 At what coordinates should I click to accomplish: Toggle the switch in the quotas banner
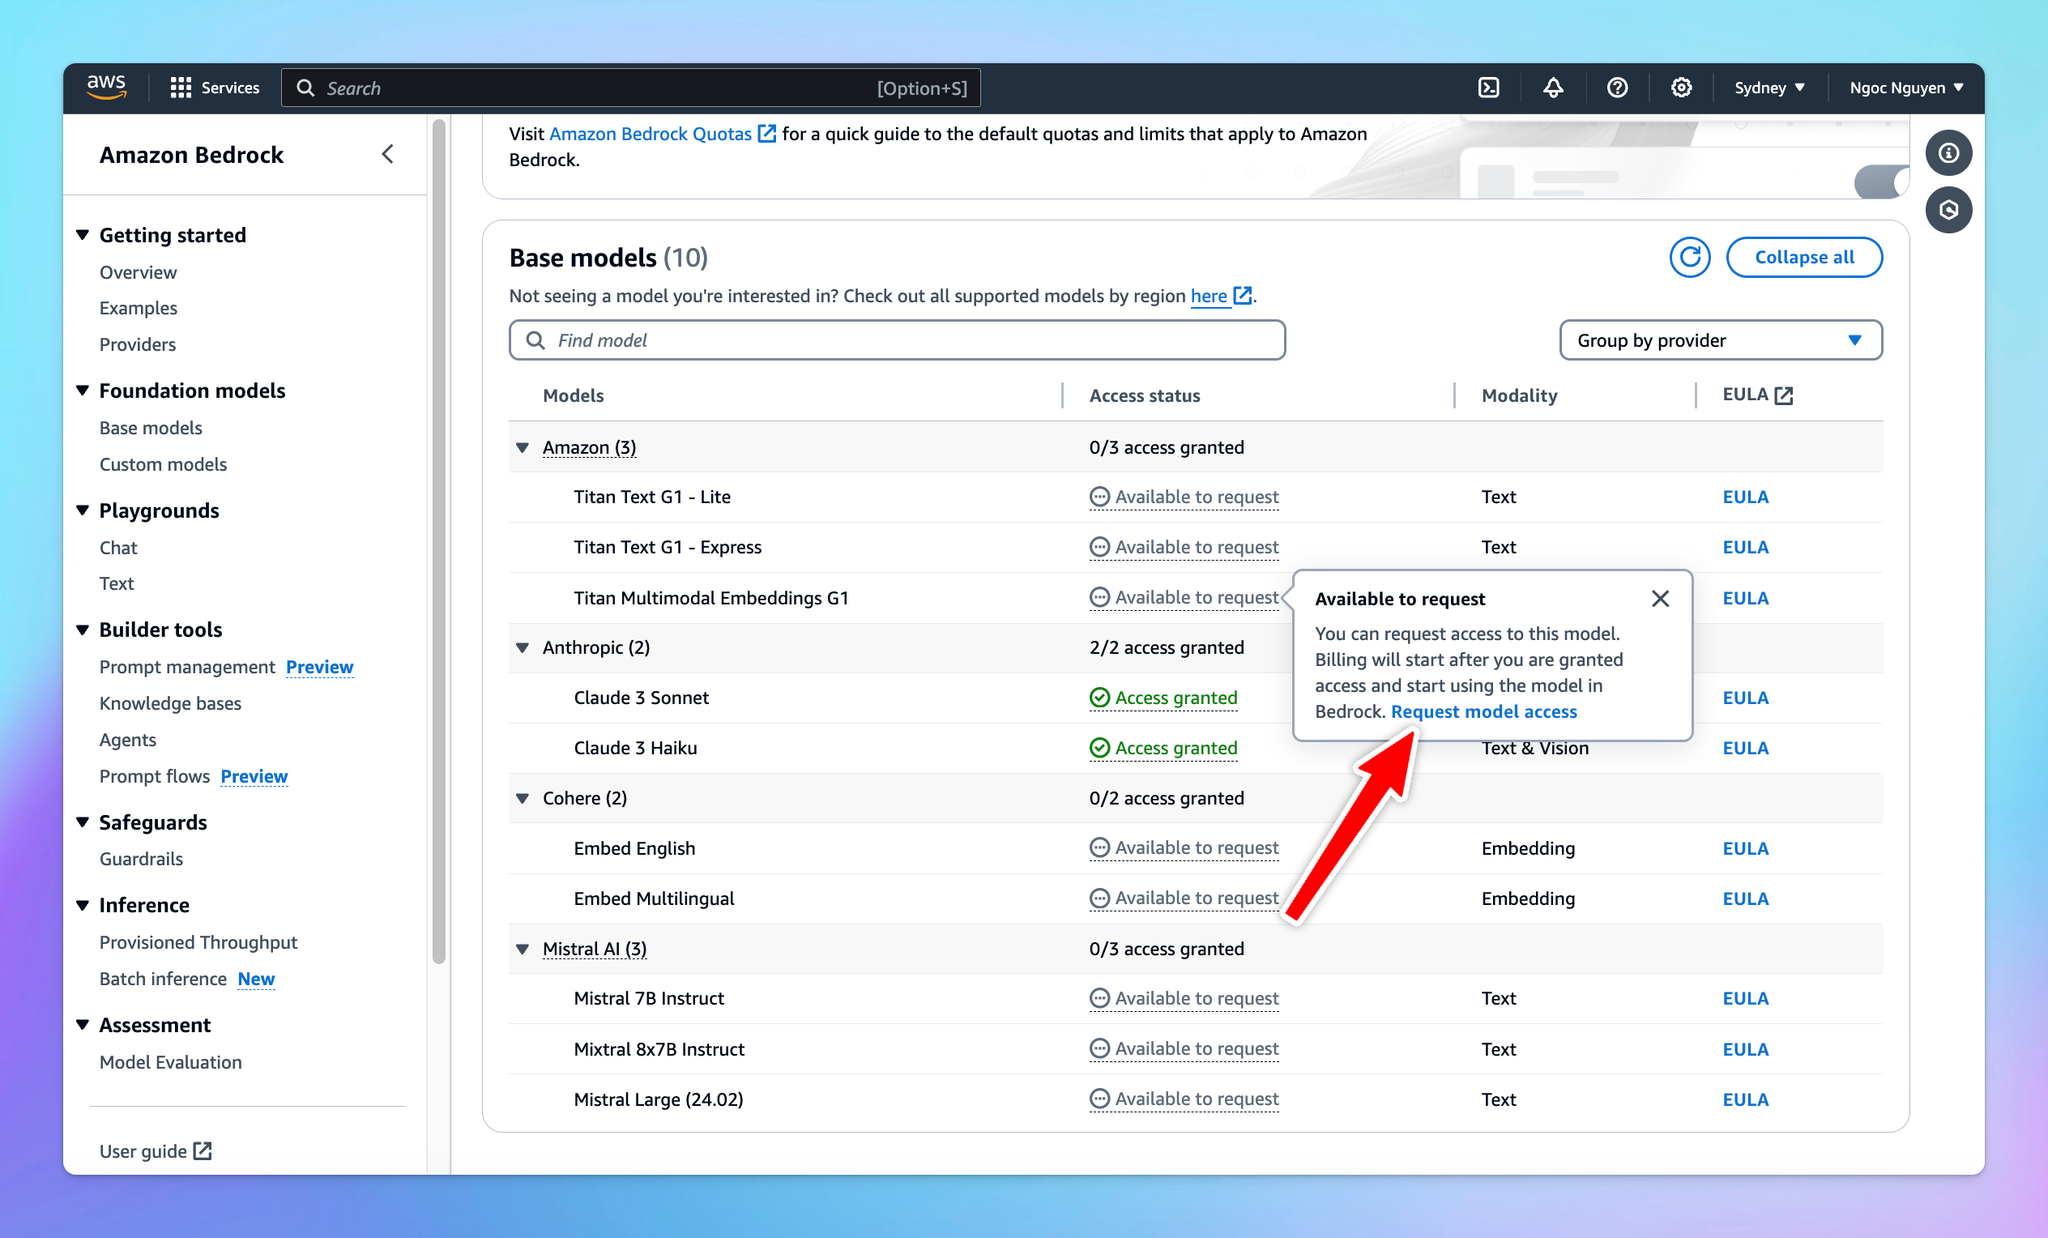click(1881, 182)
